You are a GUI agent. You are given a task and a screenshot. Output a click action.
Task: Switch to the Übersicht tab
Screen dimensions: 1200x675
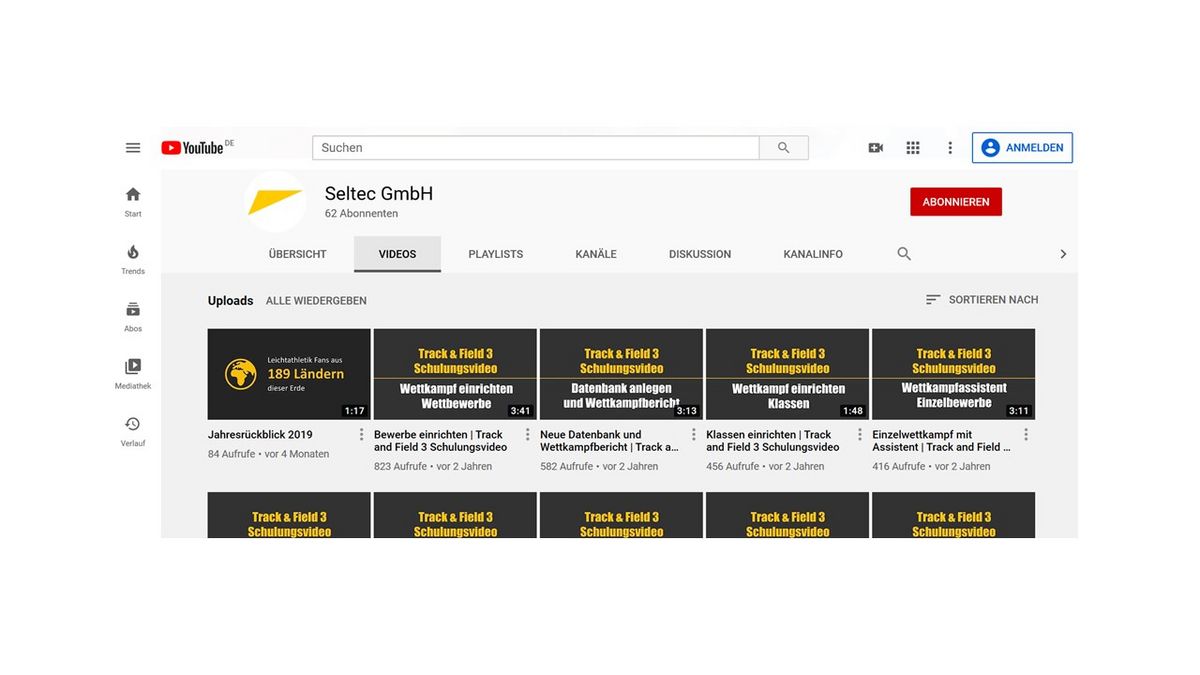pyautogui.click(x=298, y=254)
